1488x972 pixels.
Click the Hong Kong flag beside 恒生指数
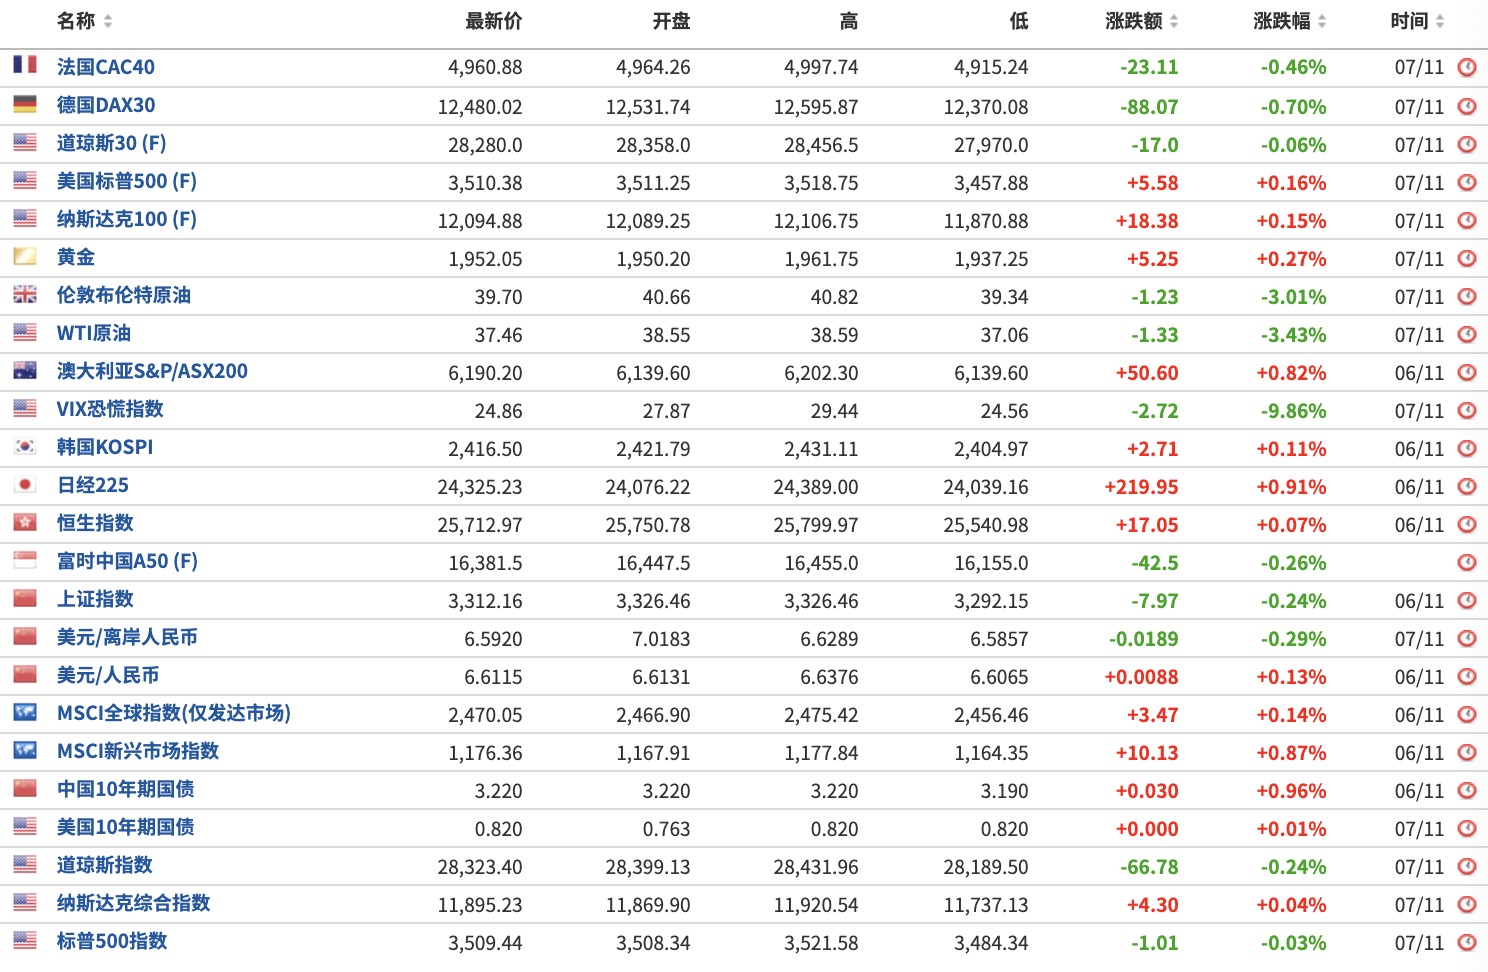click(25, 521)
